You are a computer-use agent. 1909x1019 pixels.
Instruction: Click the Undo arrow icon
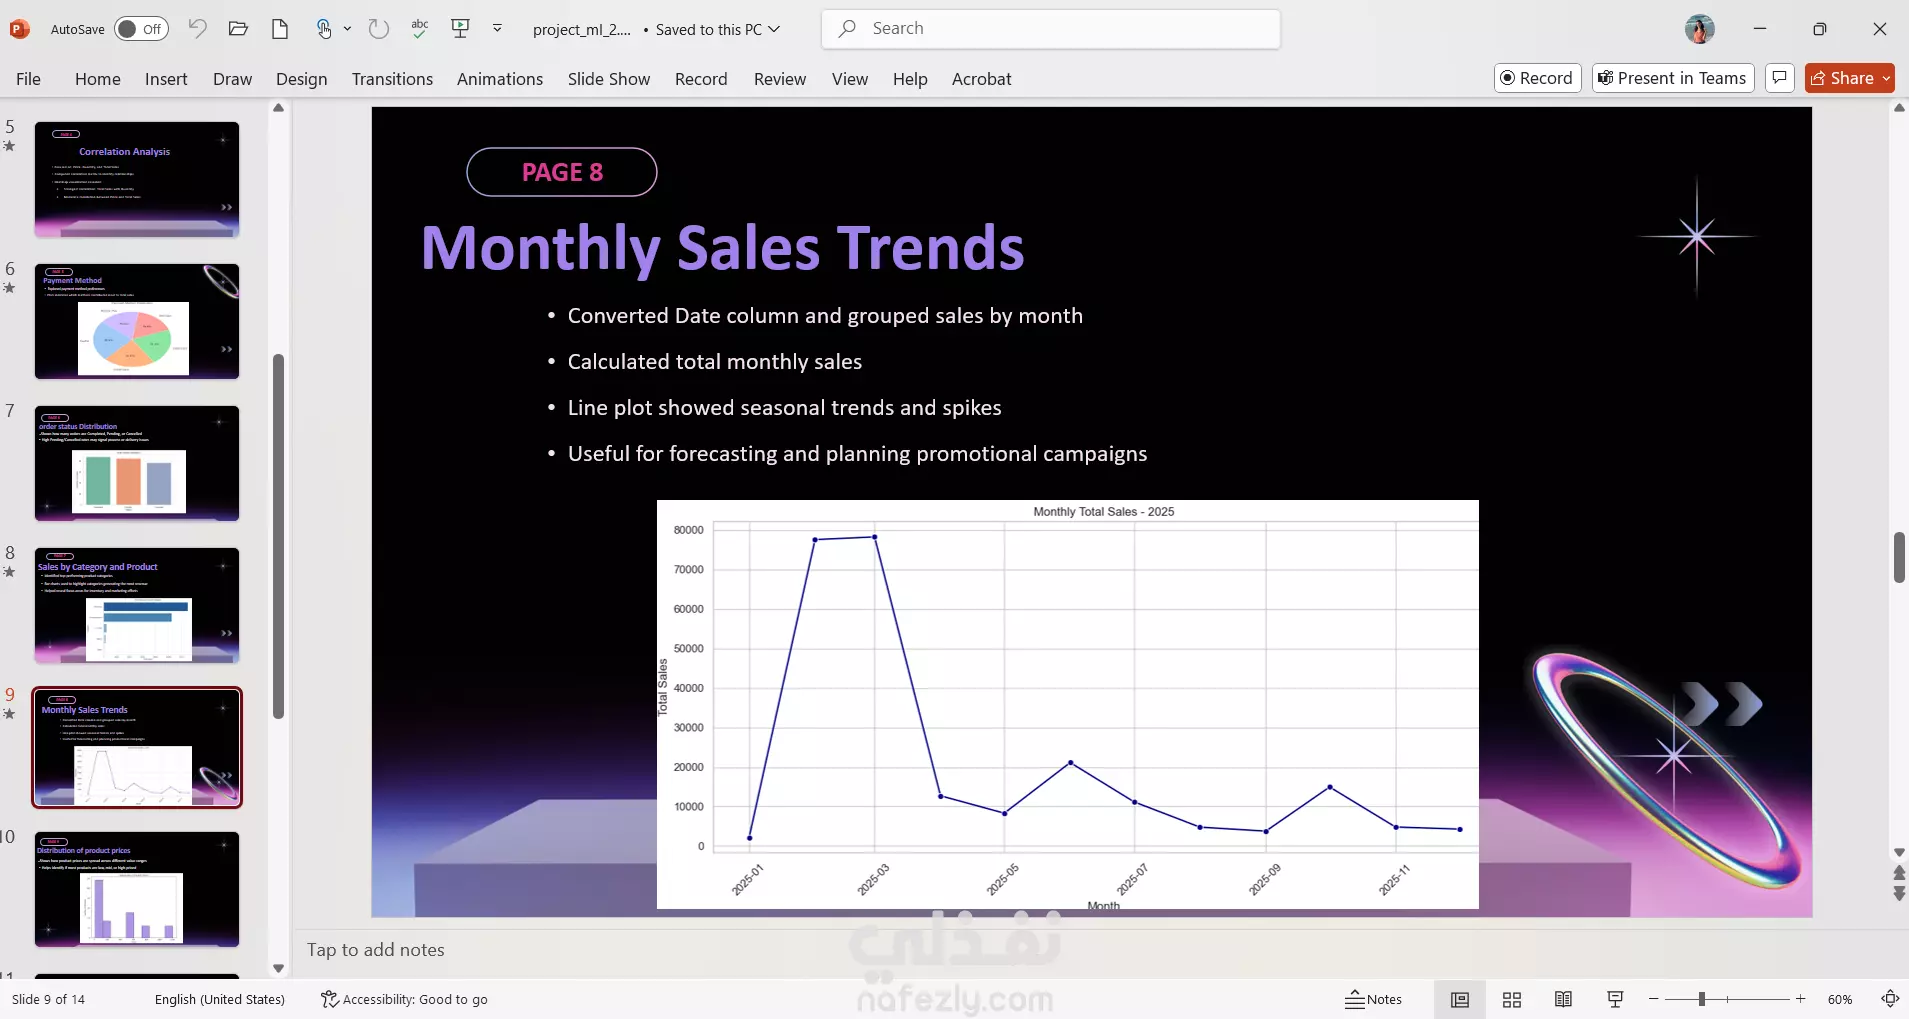[197, 29]
